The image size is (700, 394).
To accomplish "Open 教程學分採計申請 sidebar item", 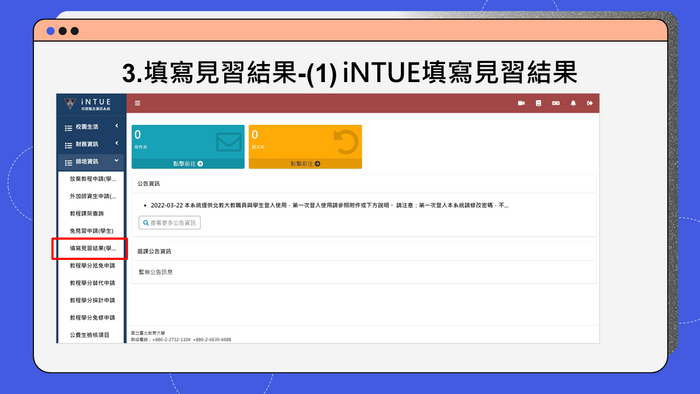I will [92, 300].
